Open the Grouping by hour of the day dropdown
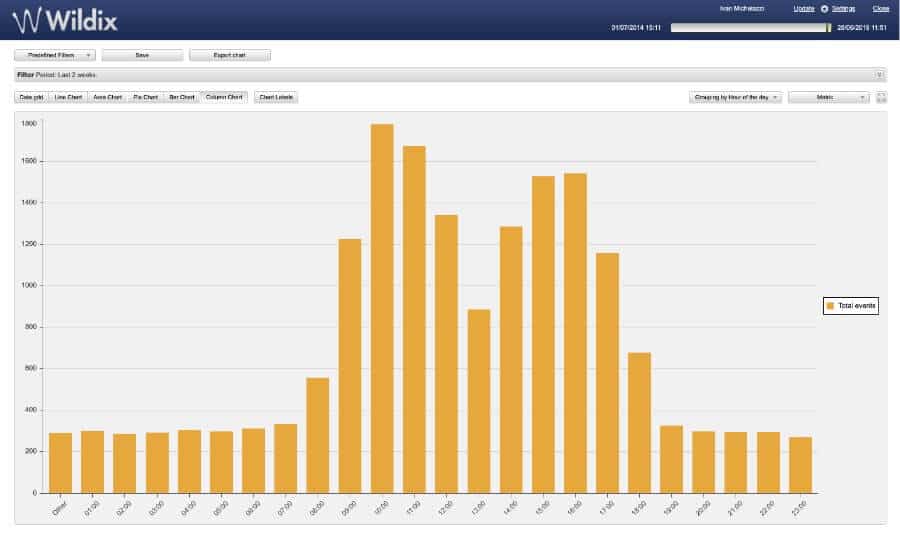Screen dimensions: 900x533 [x=735, y=97]
